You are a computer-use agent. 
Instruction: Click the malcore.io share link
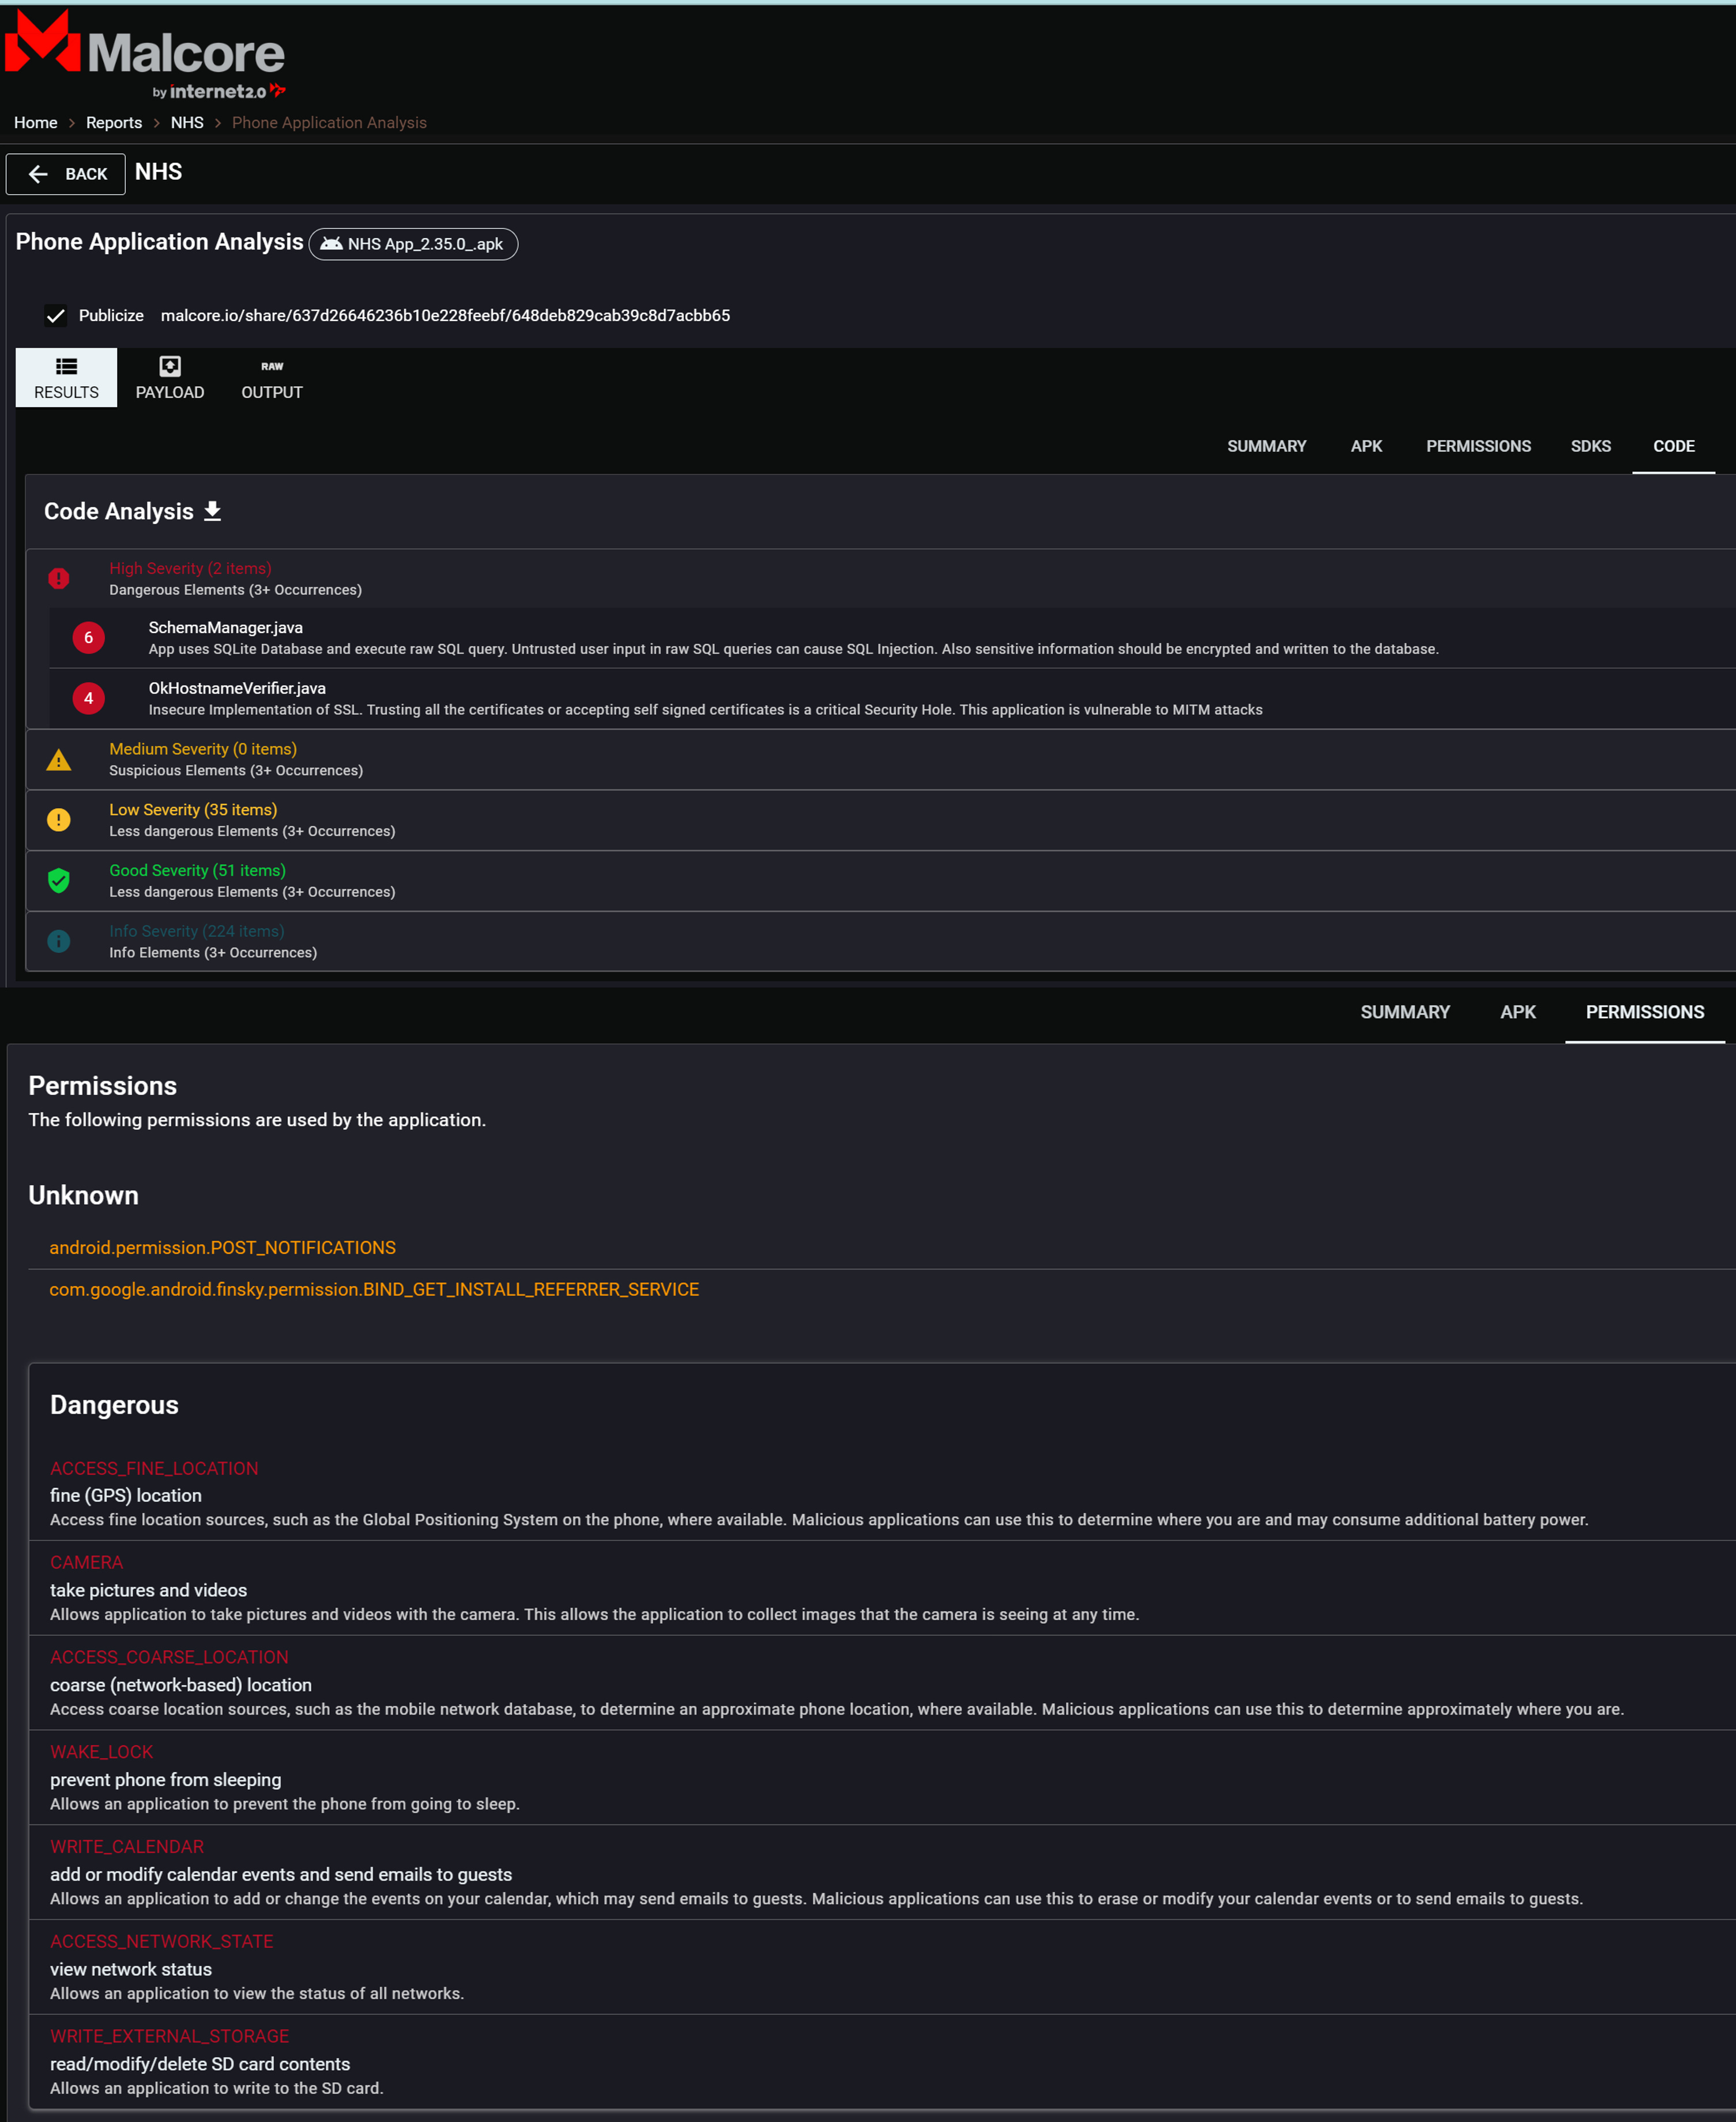point(445,315)
